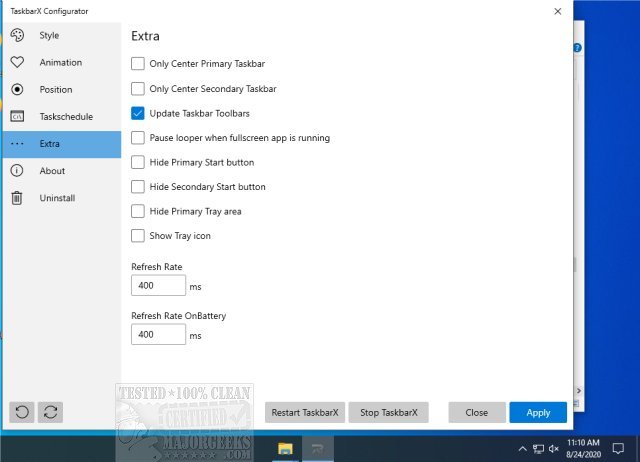Open the Style section

tap(62, 36)
